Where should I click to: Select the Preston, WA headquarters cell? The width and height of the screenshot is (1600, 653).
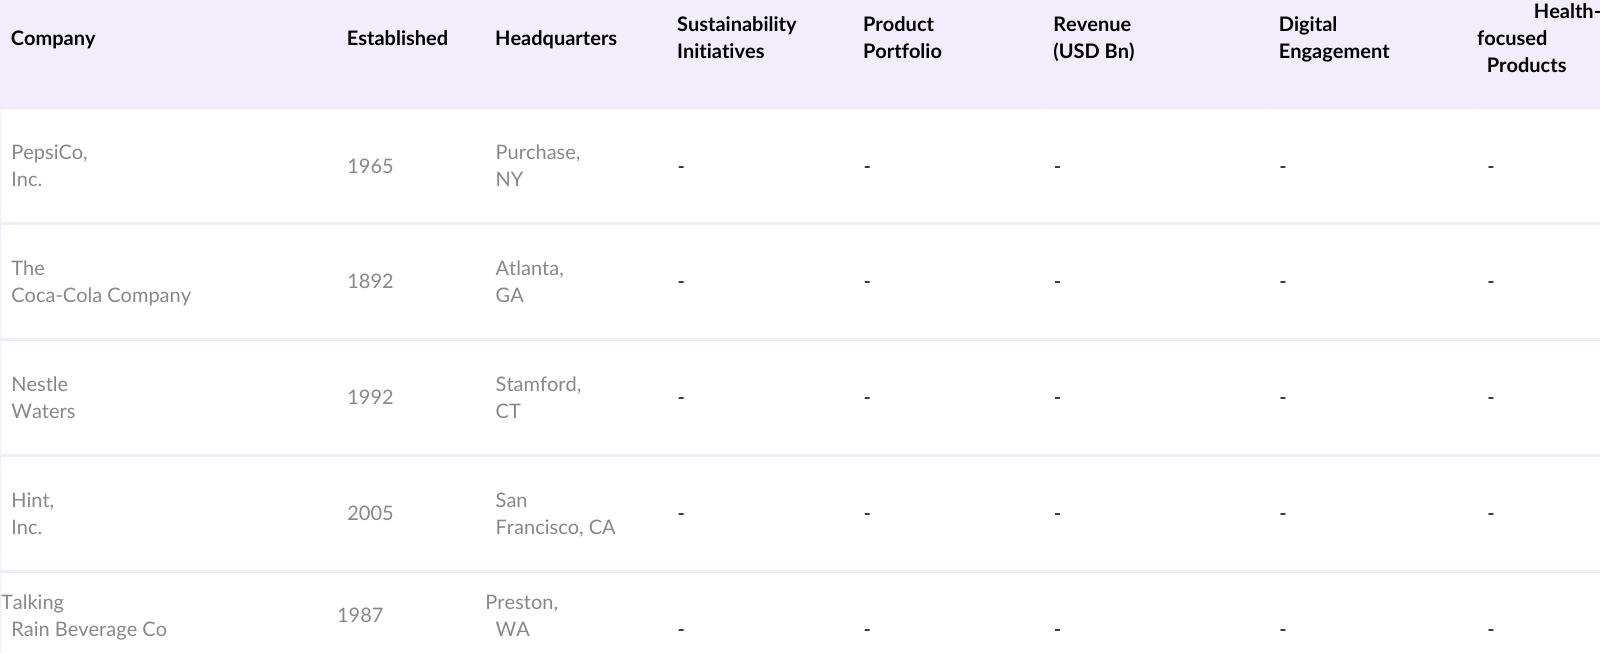(521, 616)
